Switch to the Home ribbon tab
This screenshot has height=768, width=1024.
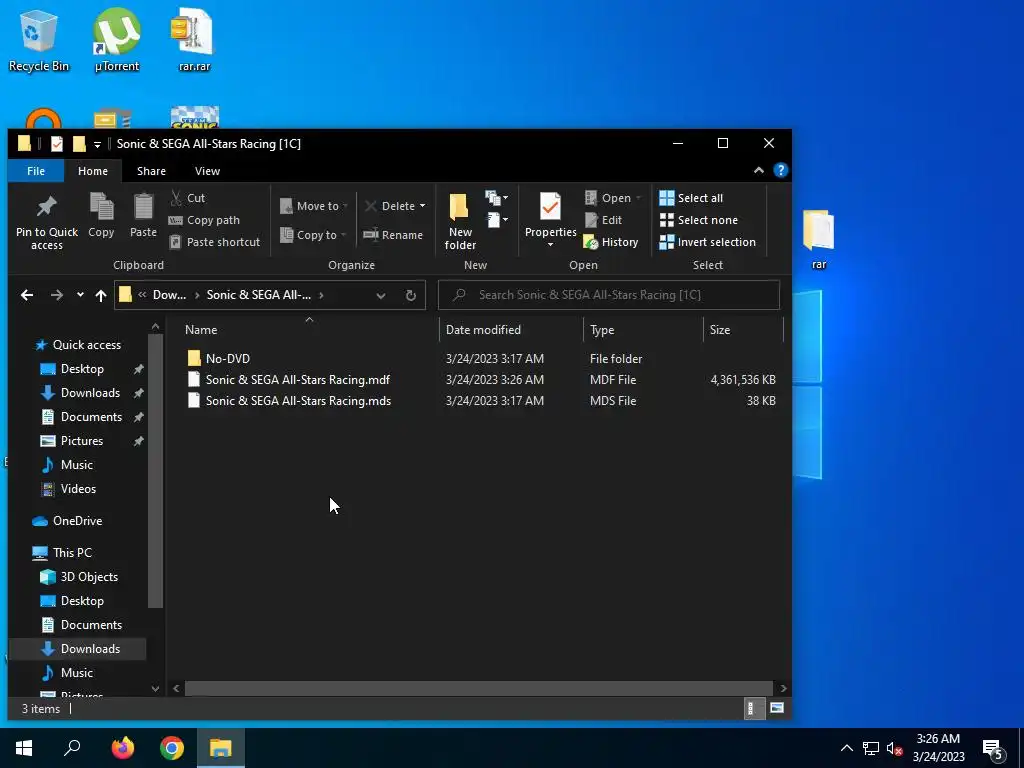(x=93, y=171)
